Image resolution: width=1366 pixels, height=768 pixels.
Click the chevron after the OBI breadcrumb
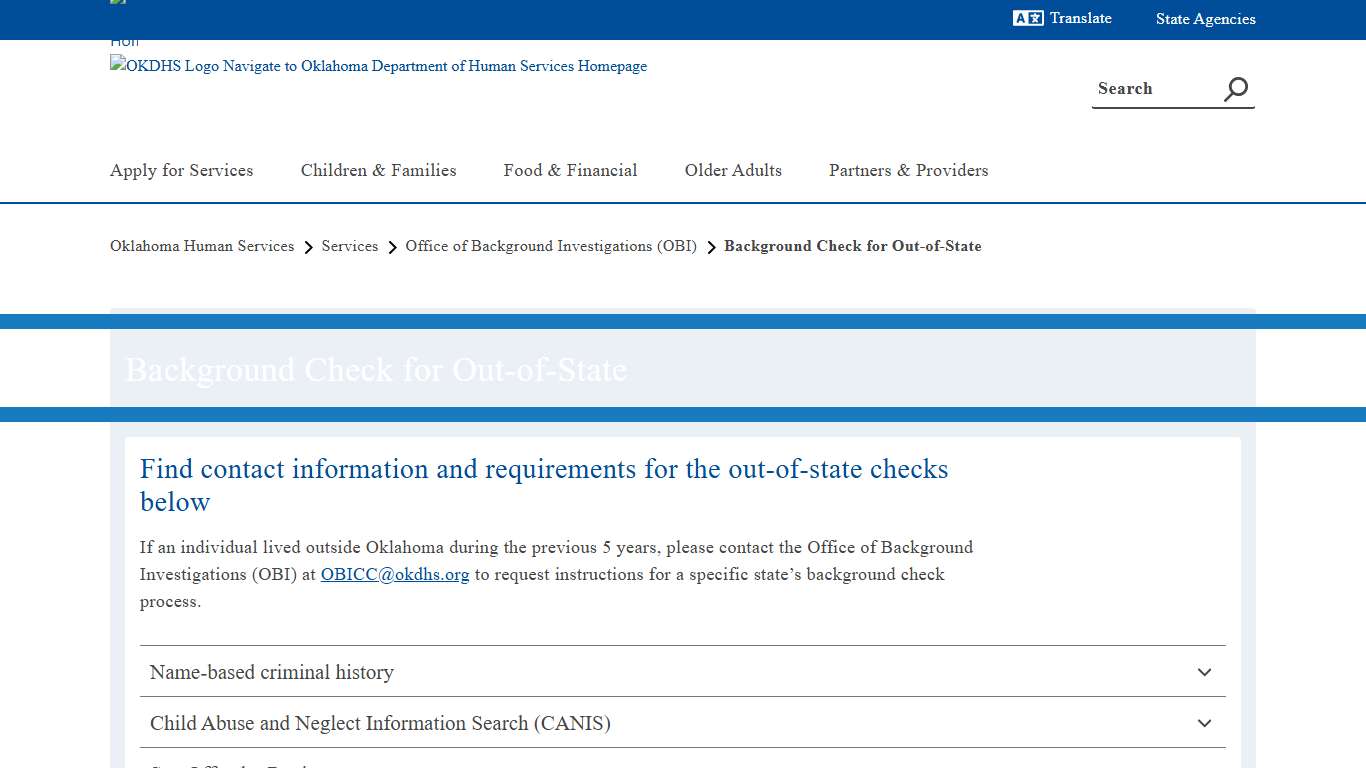tap(710, 246)
